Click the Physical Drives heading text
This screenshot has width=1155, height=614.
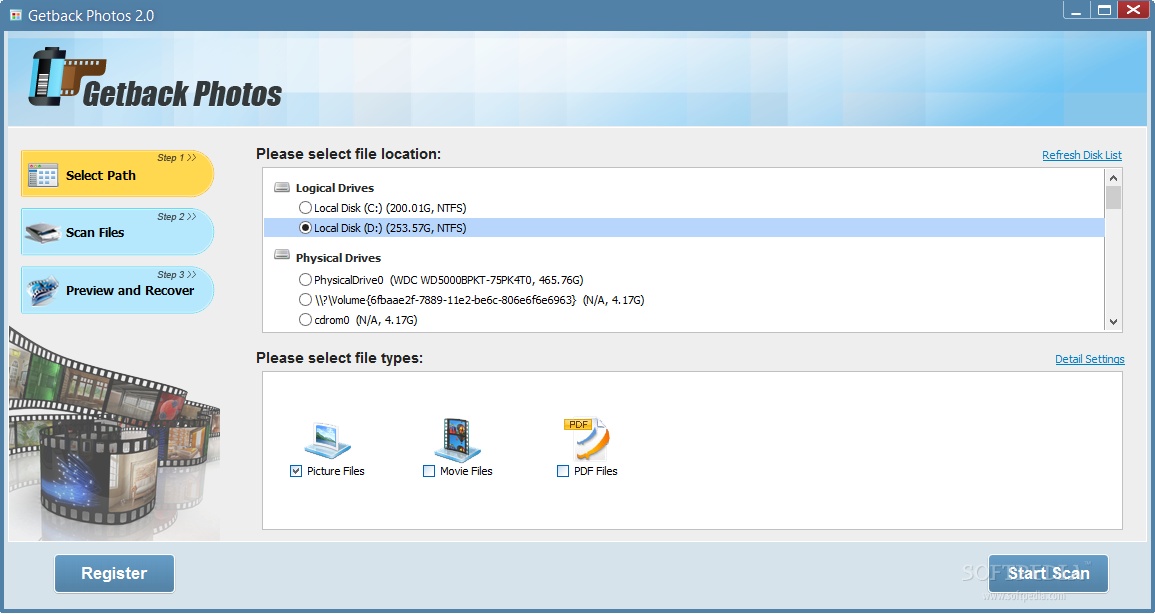pyautogui.click(x=338, y=258)
